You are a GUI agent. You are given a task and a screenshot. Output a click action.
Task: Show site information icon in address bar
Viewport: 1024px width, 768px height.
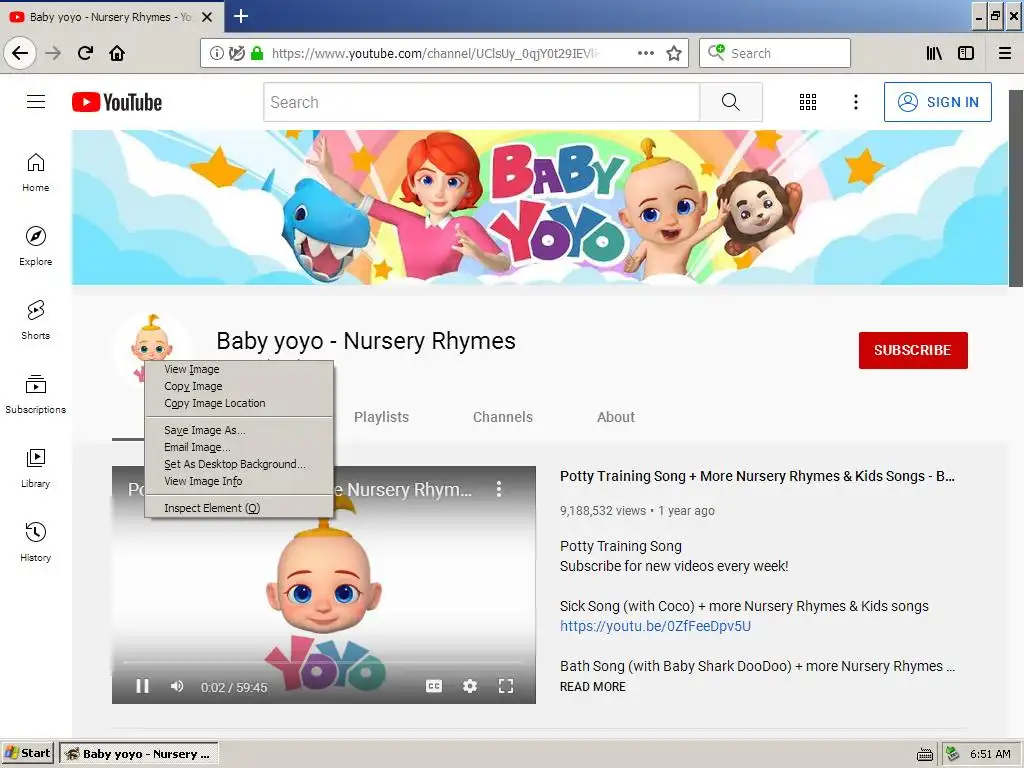[x=216, y=53]
